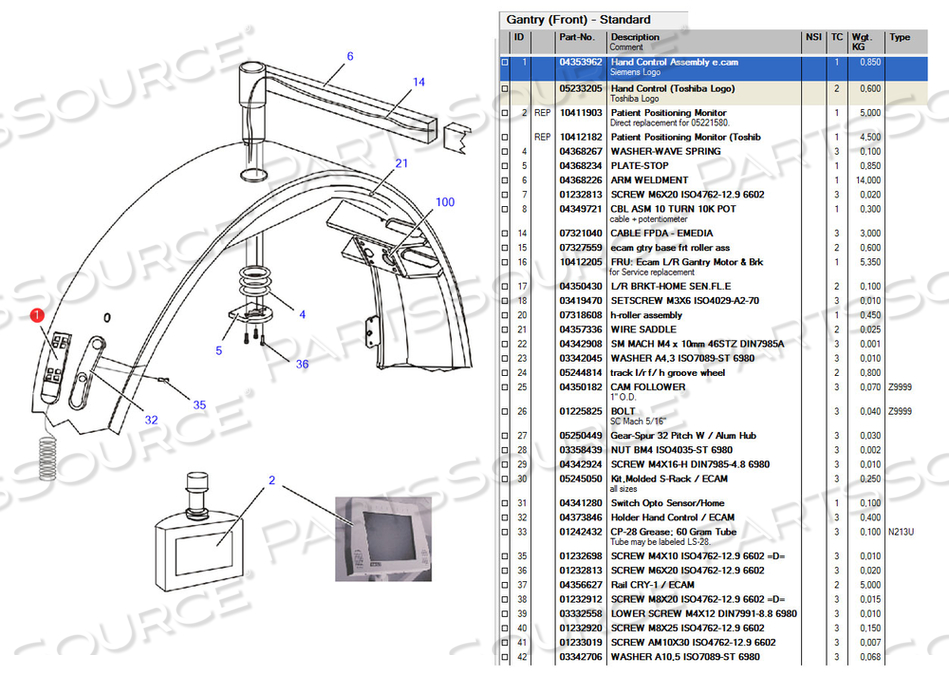
Task: Click callout number 35 on the diagram
Action: (199, 405)
